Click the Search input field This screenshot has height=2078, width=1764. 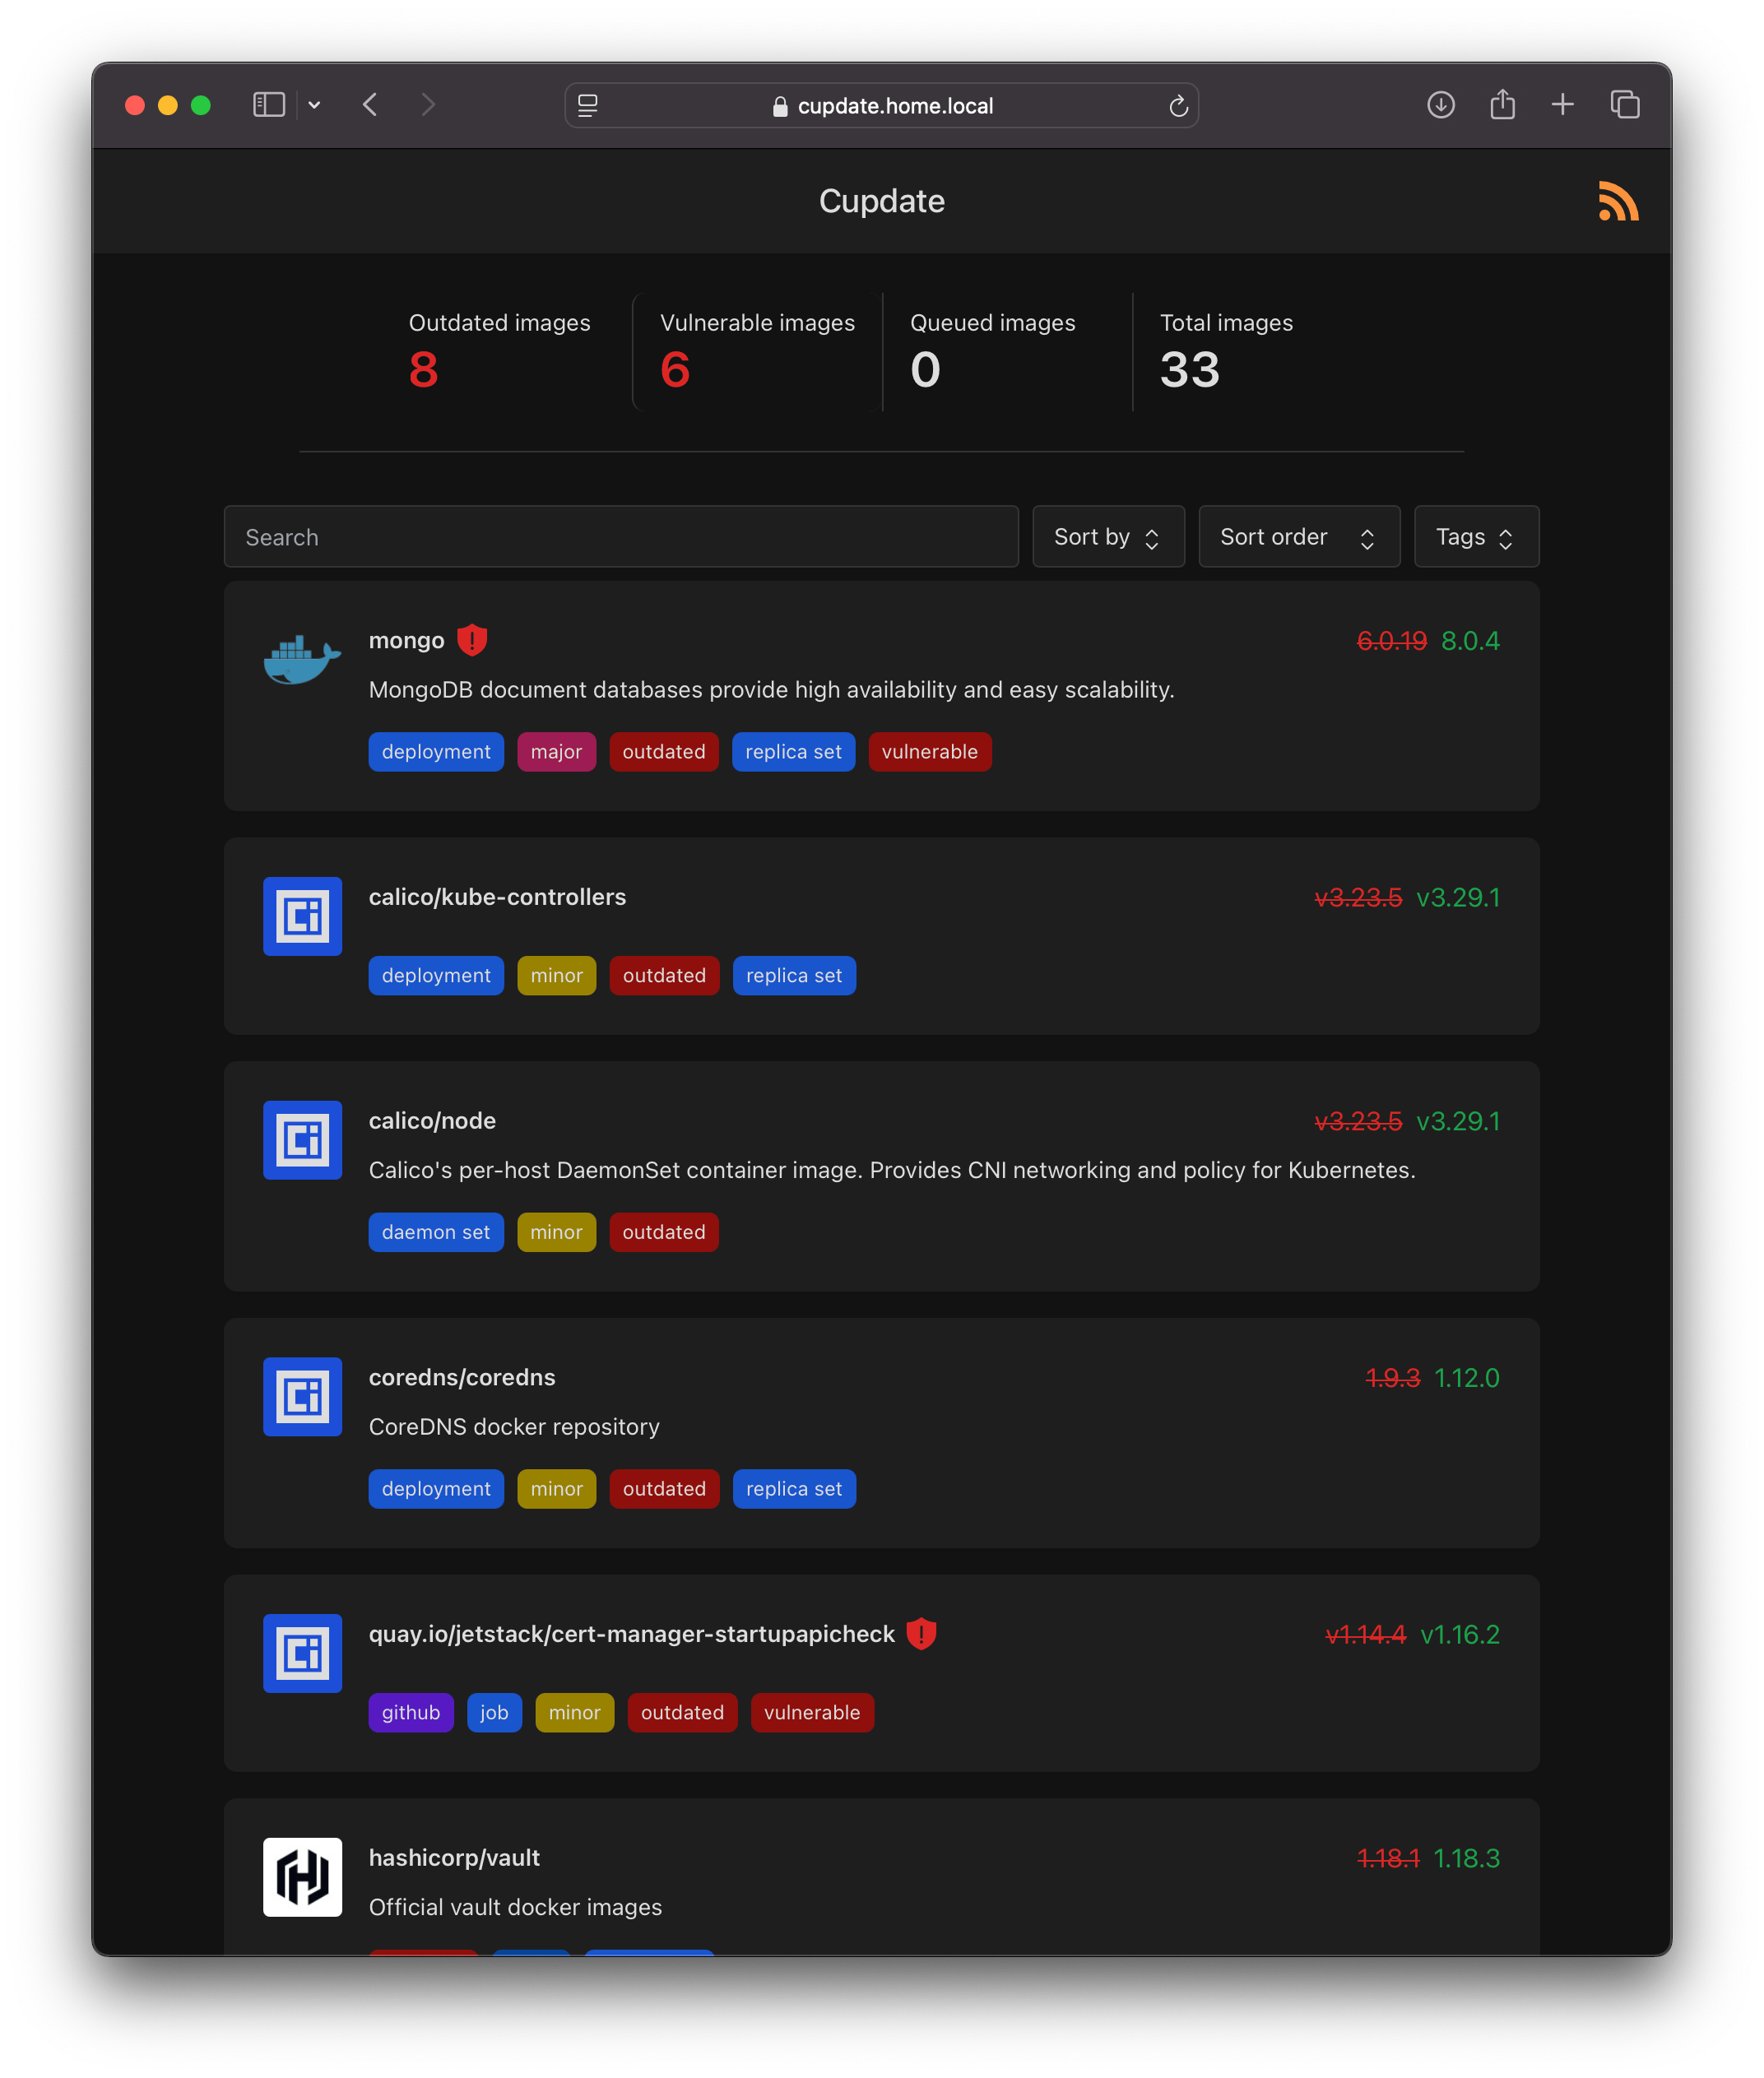point(618,537)
